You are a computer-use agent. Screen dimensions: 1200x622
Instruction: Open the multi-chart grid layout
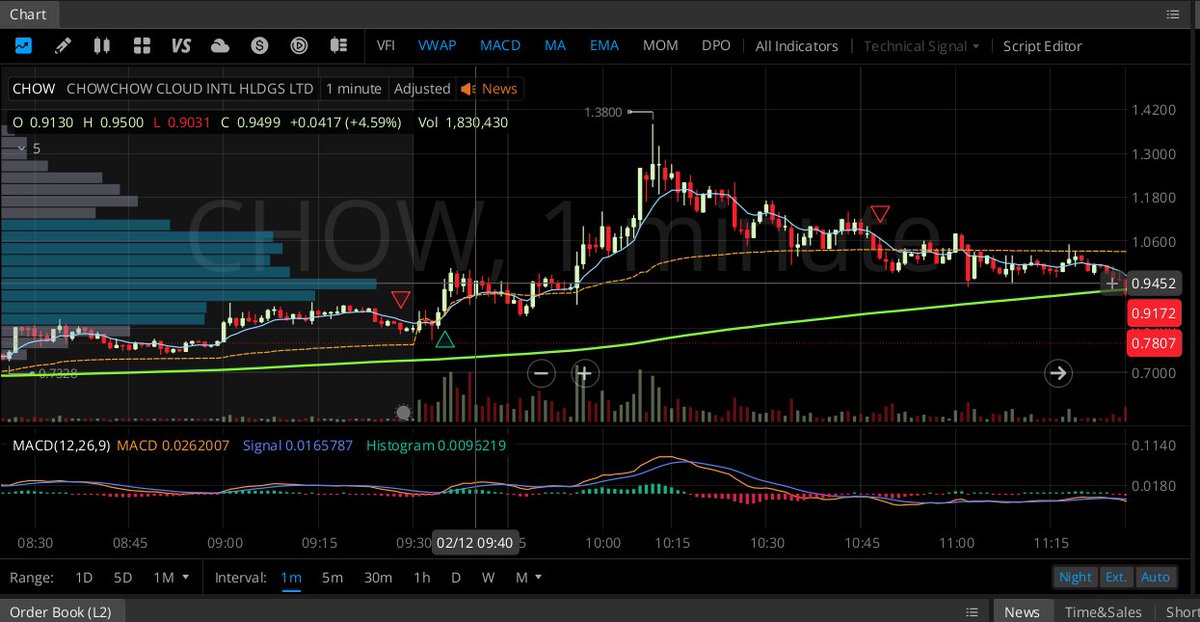[x=141, y=45]
